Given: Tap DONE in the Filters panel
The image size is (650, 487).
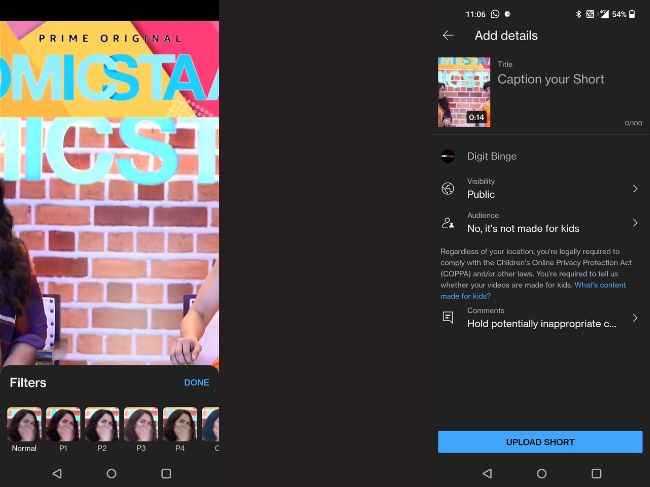Looking at the screenshot, I should pos(196,383).
